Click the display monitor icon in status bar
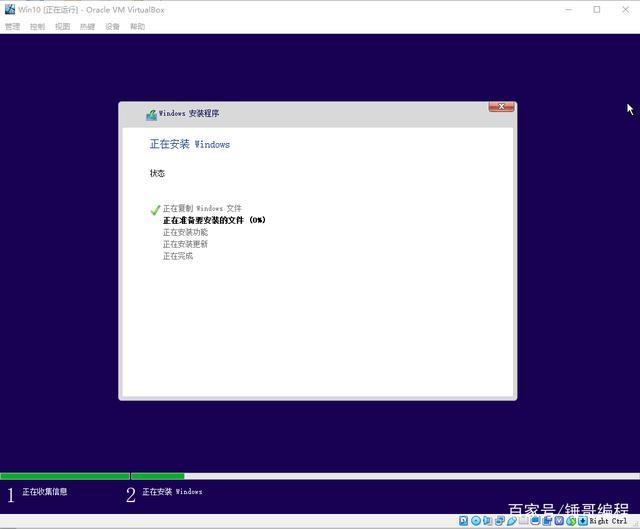Image resolution: width=640 pixels, height=529 pixels. 536,520
